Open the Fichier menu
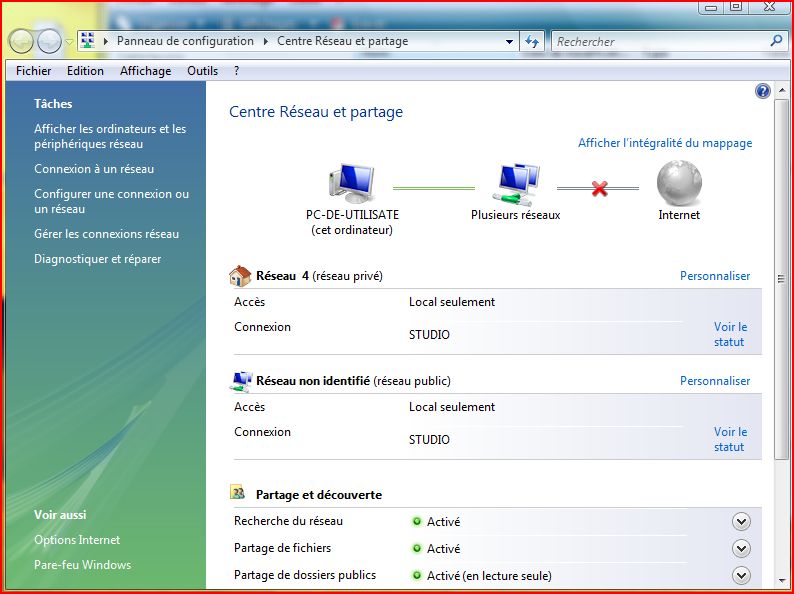The height and width of the screenshot is (594, 794). (34, 71)
